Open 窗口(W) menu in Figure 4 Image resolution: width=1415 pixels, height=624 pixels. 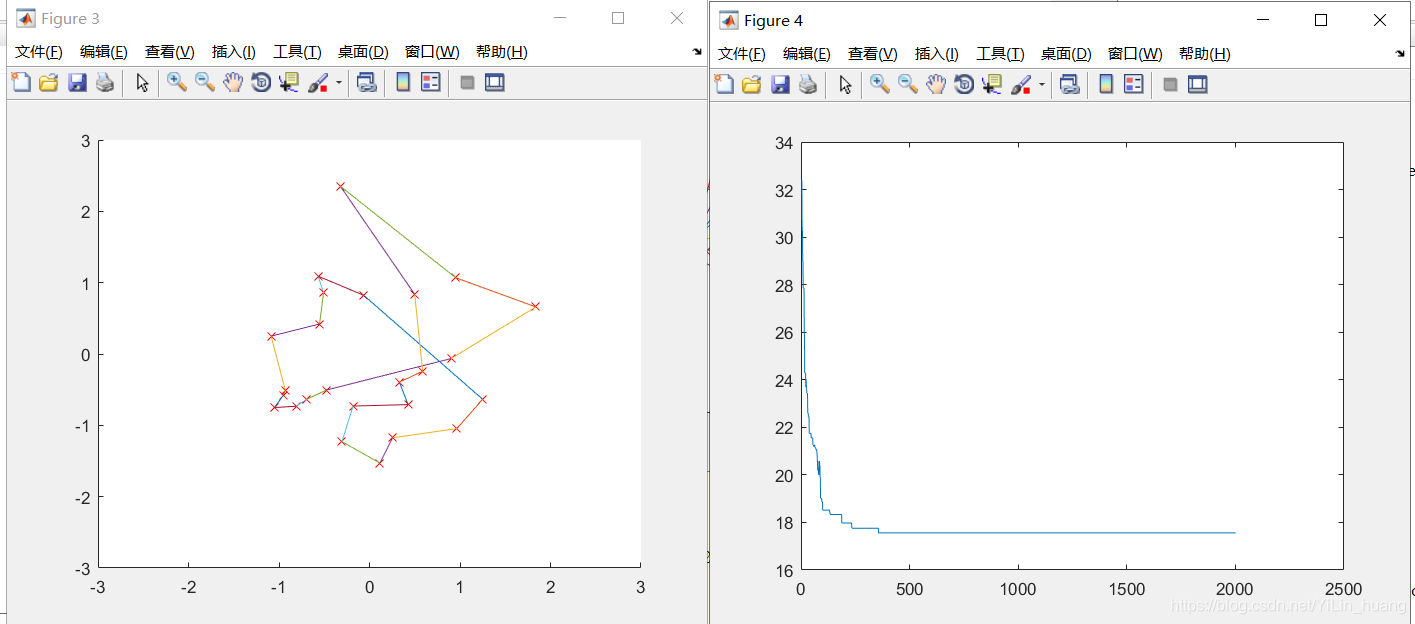click(1135, 54)
